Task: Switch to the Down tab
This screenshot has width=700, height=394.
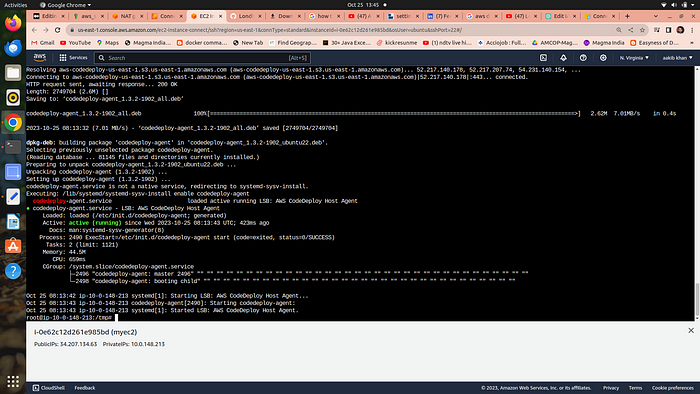Action: click(285, 16)
